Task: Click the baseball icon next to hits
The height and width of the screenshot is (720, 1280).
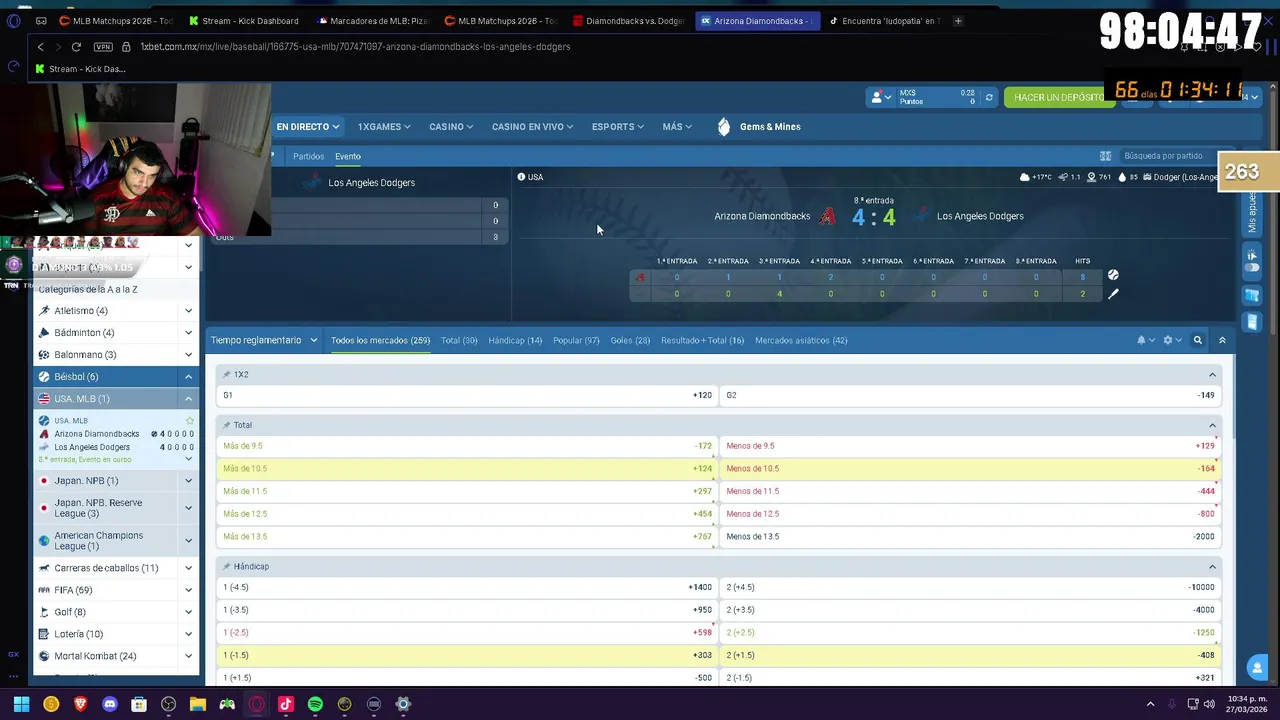Action: pyautogui.click(x=1113, y=275)
